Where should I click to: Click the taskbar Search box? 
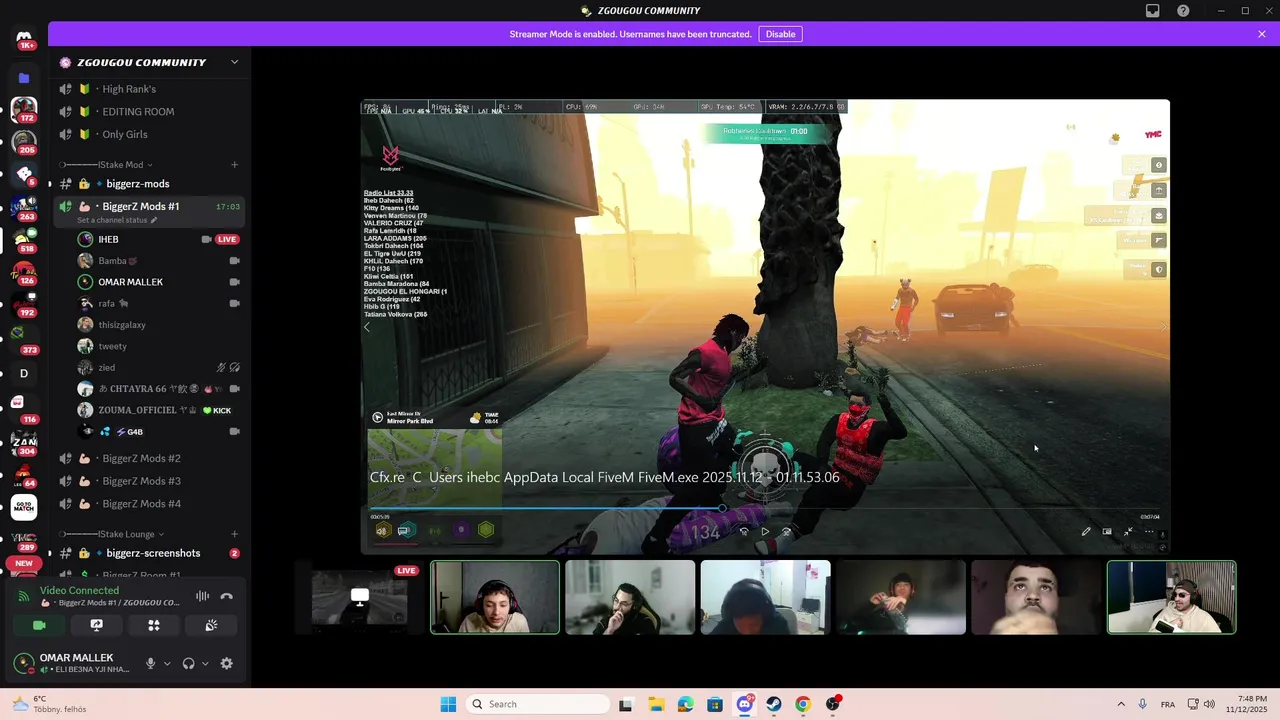pyautogui.click(x=540, y=704)
